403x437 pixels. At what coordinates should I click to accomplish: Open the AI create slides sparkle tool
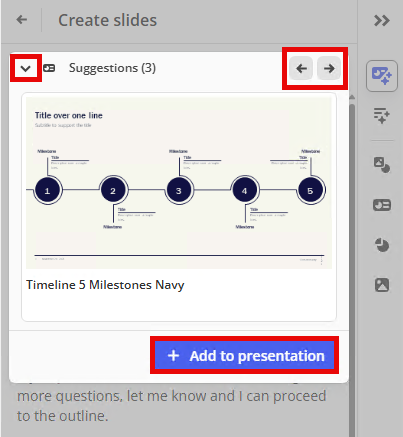point(382,76)
